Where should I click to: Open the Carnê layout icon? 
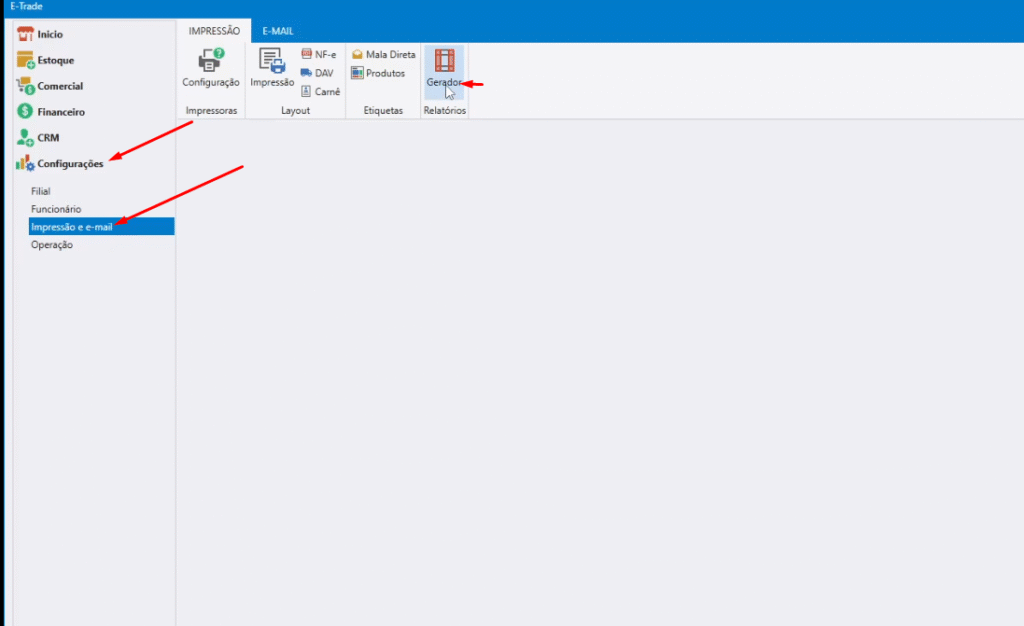[x=307, y=91]
